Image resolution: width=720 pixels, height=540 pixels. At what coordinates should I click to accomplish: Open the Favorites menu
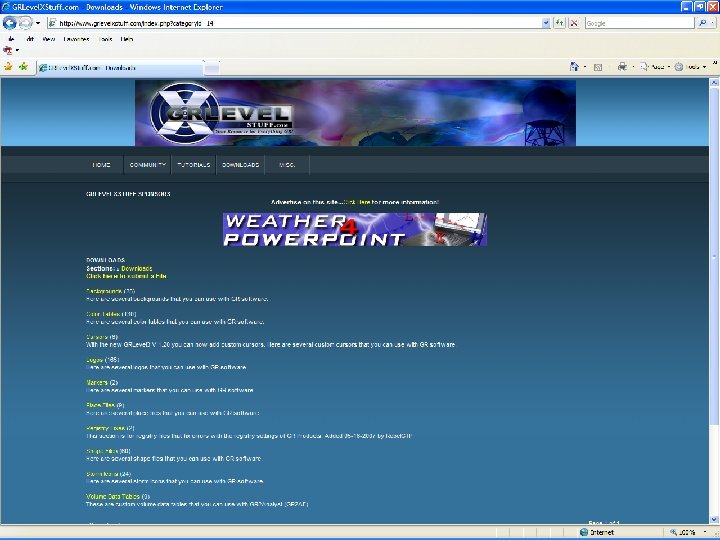tap(76, 39)
